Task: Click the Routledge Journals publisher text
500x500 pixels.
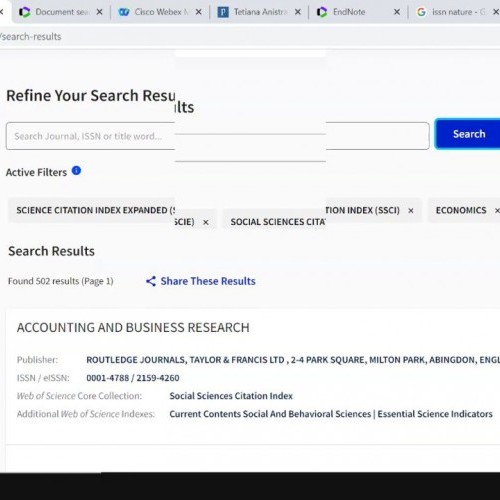Action: pos(293,360)
